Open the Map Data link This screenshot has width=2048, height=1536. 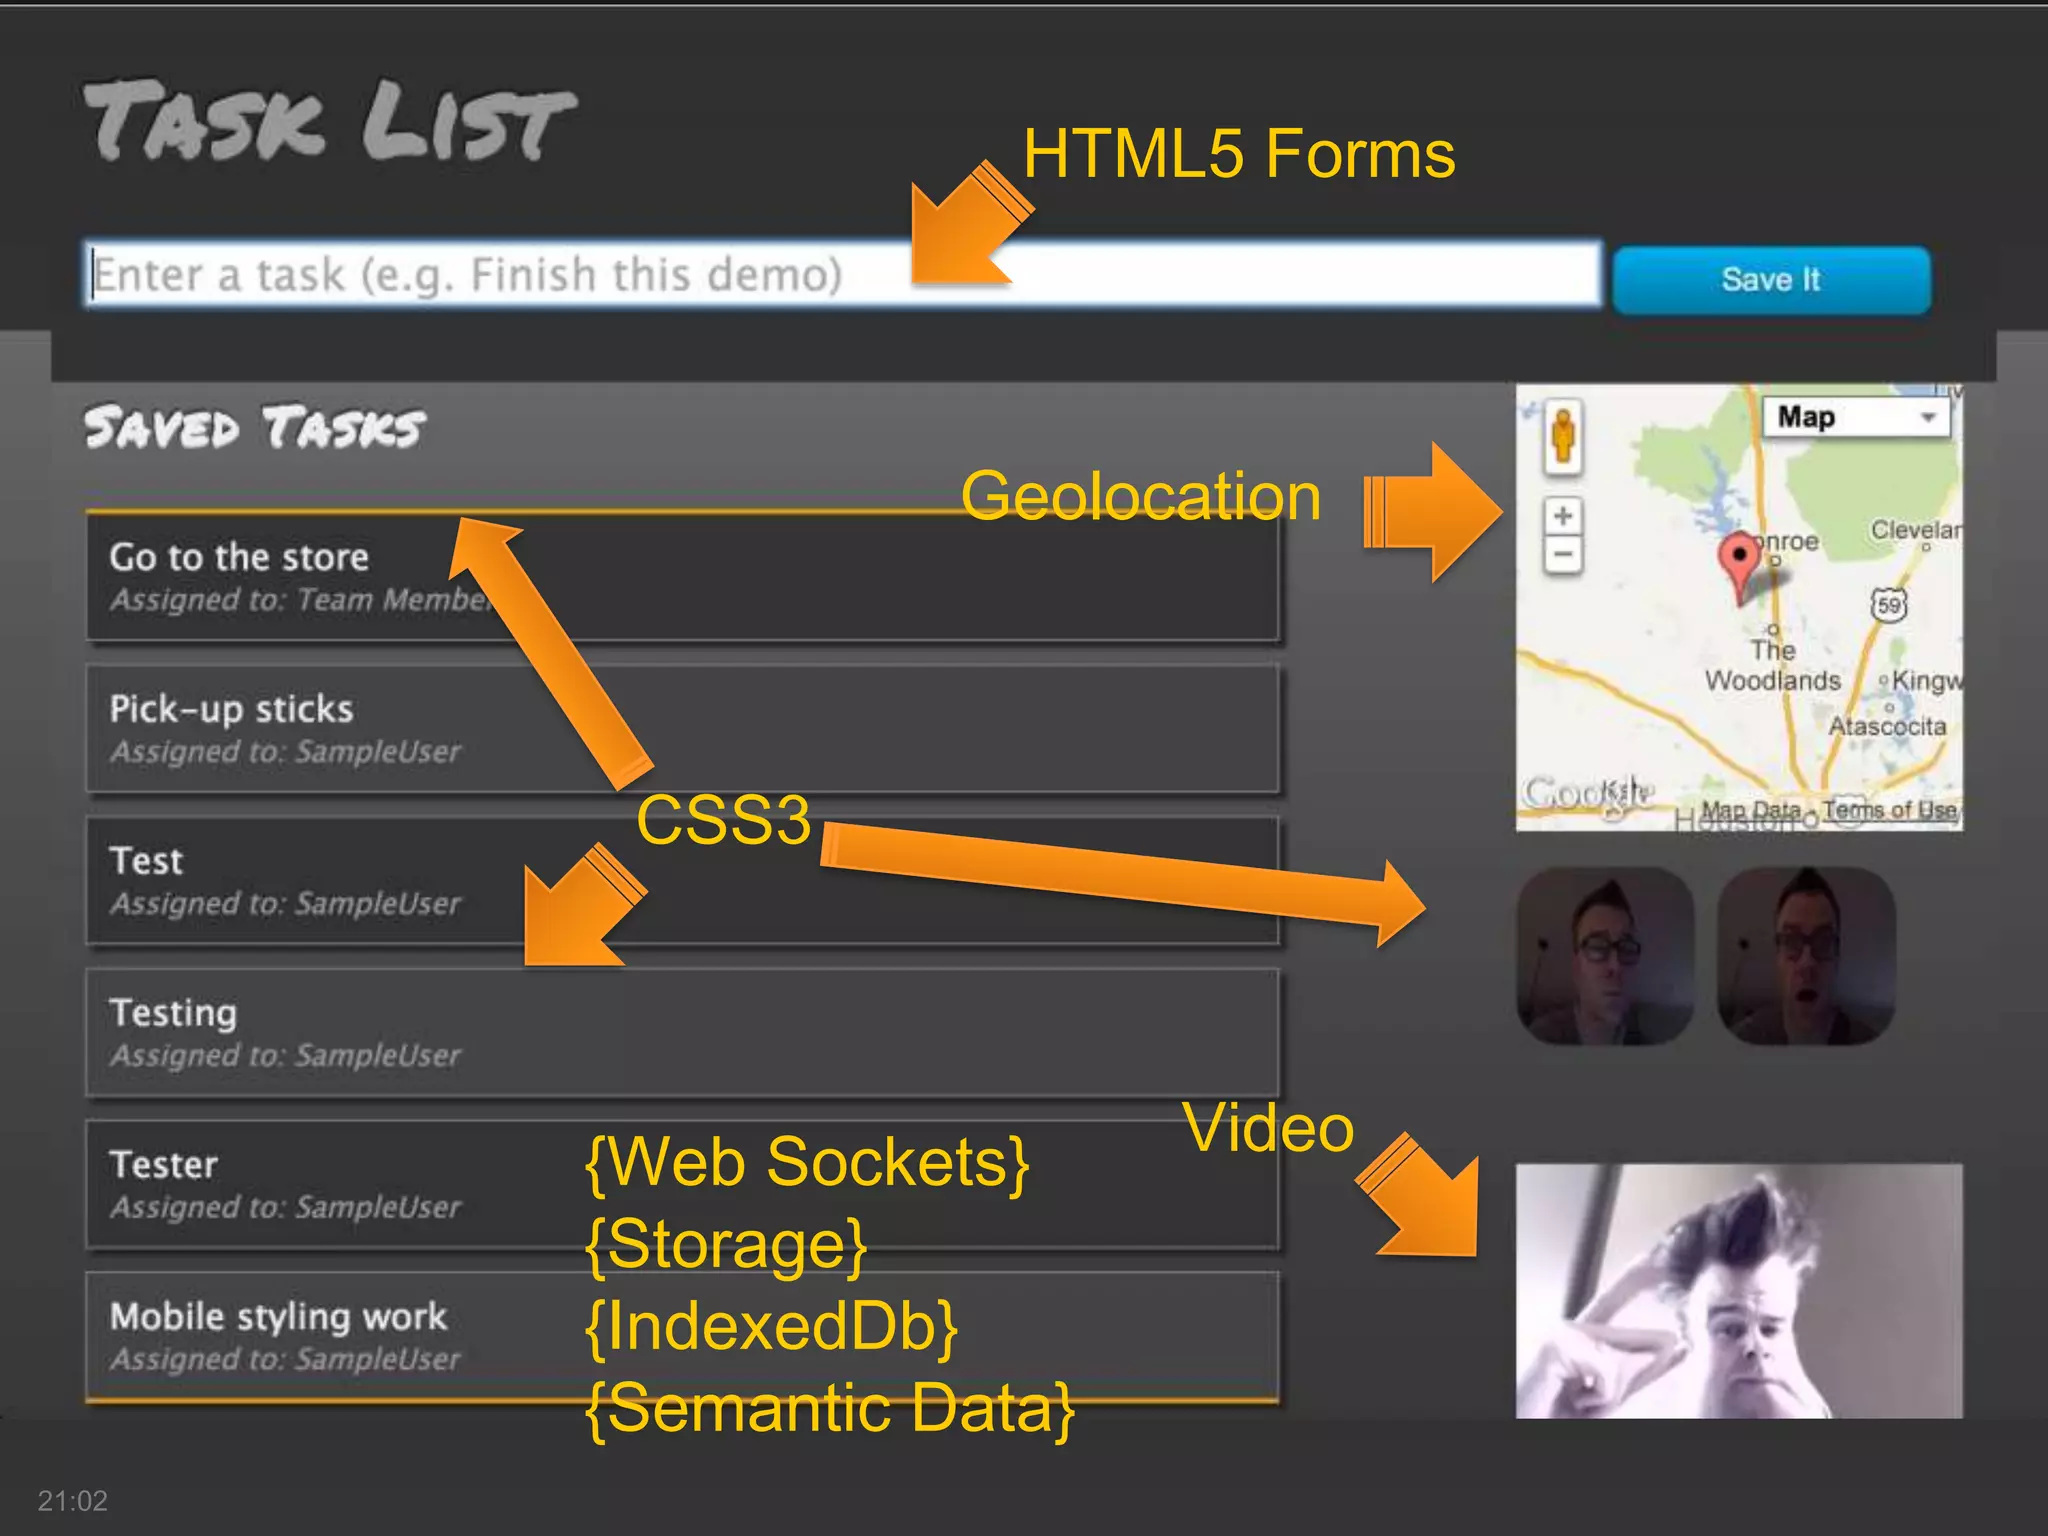[1751, 810]
